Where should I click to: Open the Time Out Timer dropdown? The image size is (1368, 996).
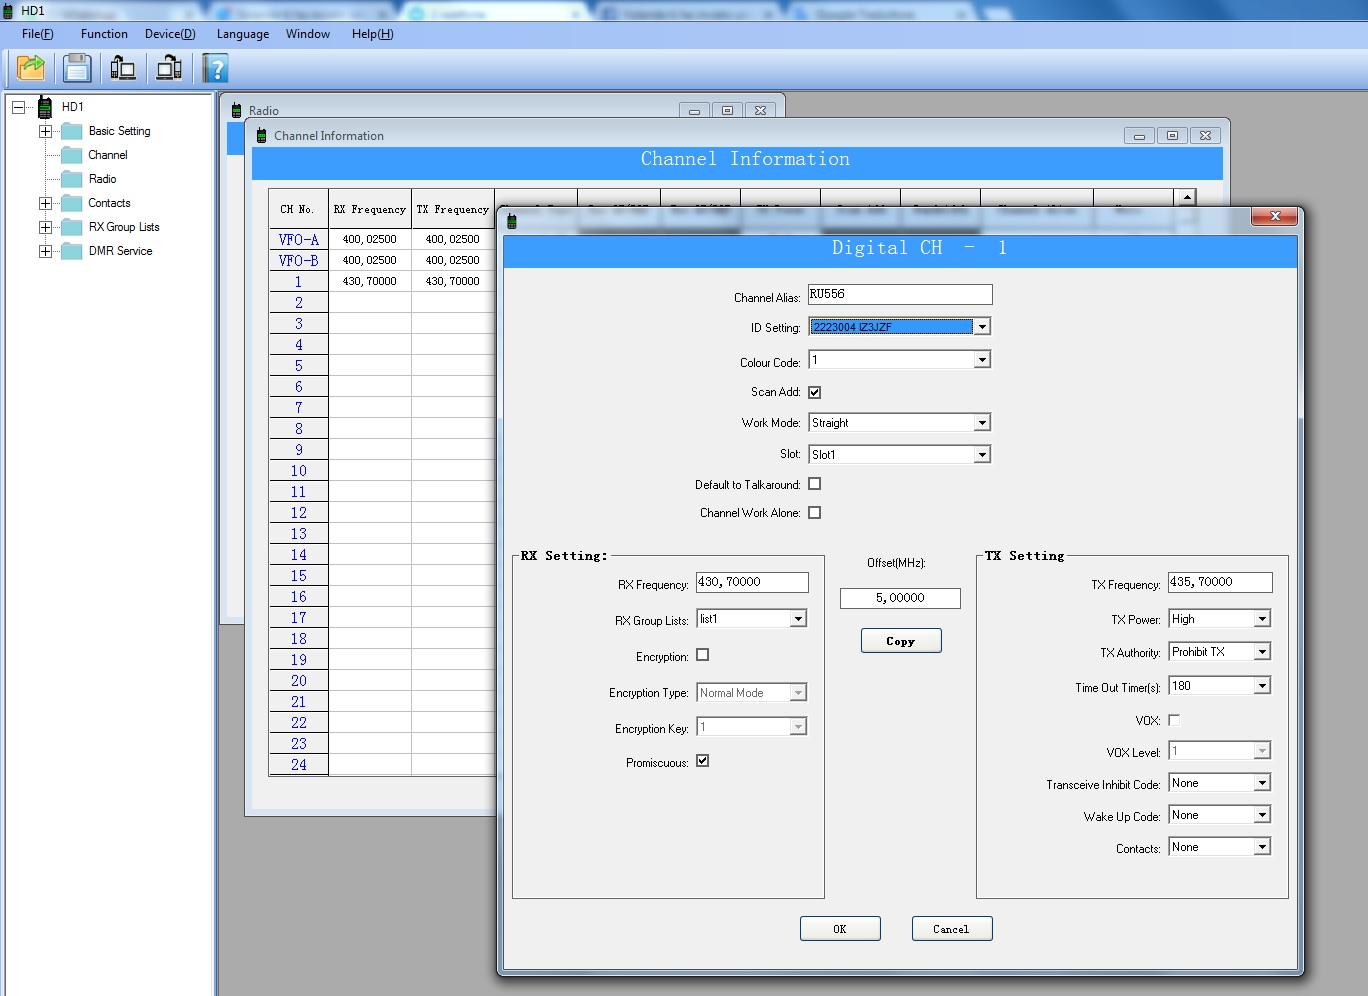pos(1262,686)
